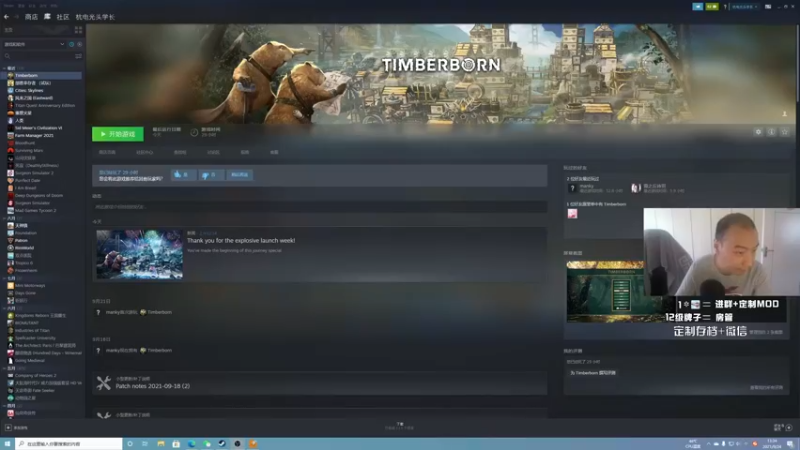Open the profile name tab in header
Screen dimensions: 800x450
[x=95, y=17]
